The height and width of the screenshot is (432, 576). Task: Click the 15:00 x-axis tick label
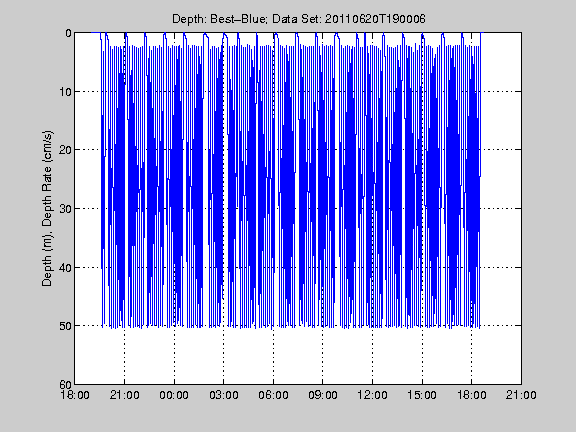[x=422, y=395]
